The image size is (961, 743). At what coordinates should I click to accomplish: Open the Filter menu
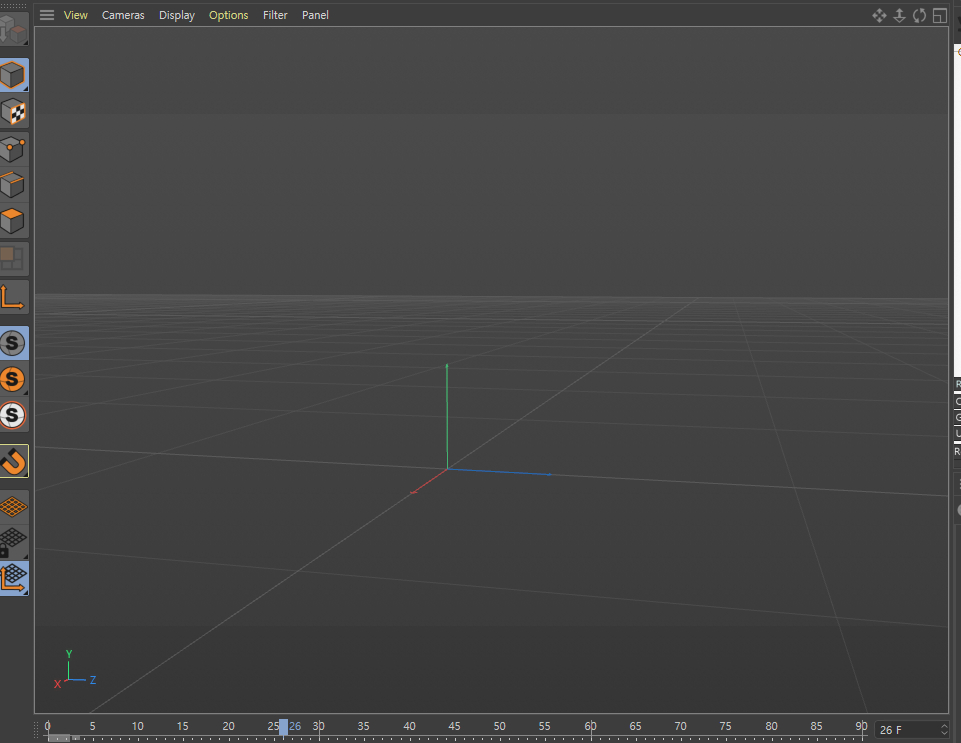275,15
